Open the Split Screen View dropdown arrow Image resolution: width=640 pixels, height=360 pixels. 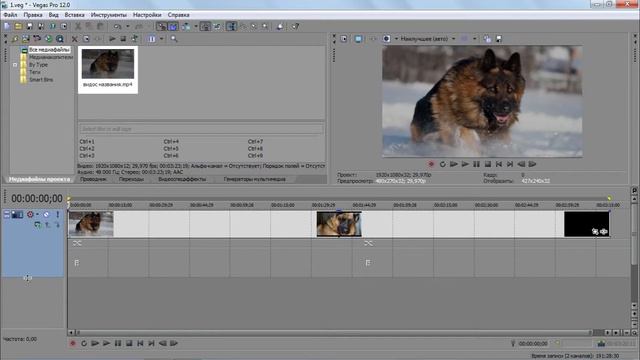396,39
